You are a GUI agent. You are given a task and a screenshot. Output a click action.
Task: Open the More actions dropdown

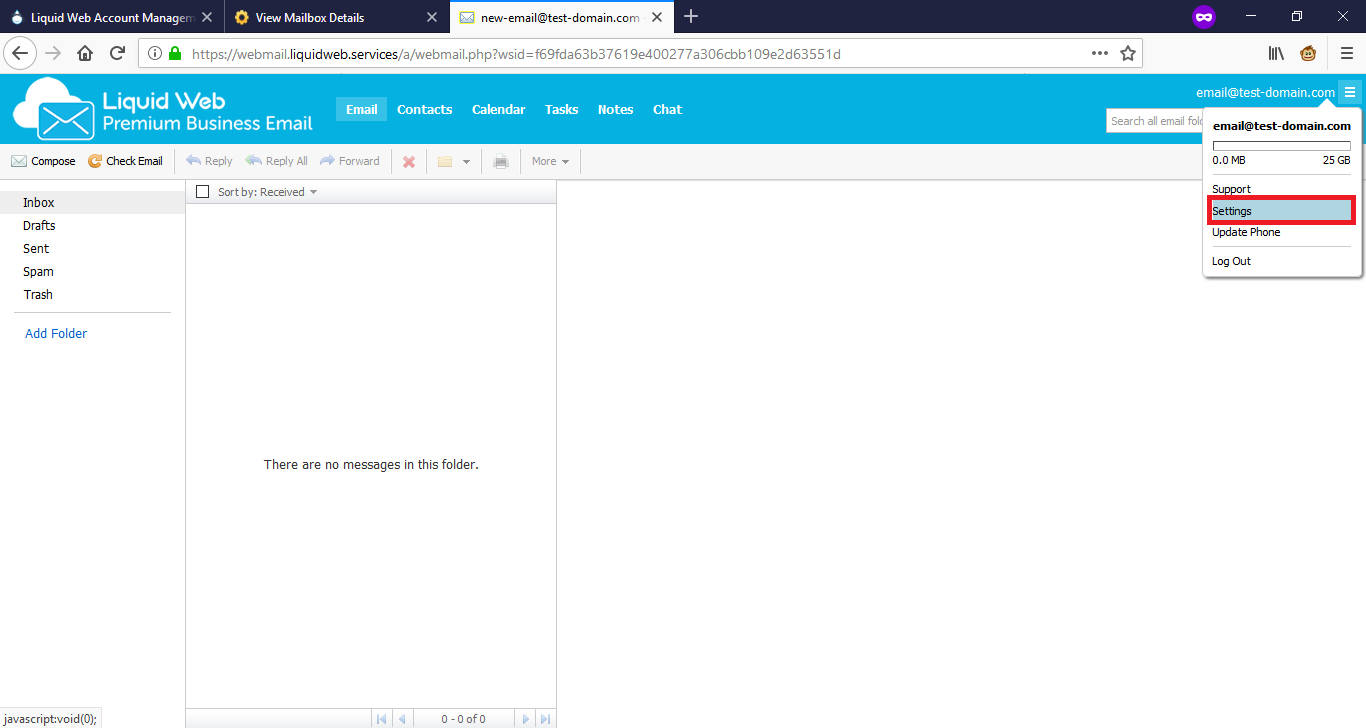(x=549, y=161)
